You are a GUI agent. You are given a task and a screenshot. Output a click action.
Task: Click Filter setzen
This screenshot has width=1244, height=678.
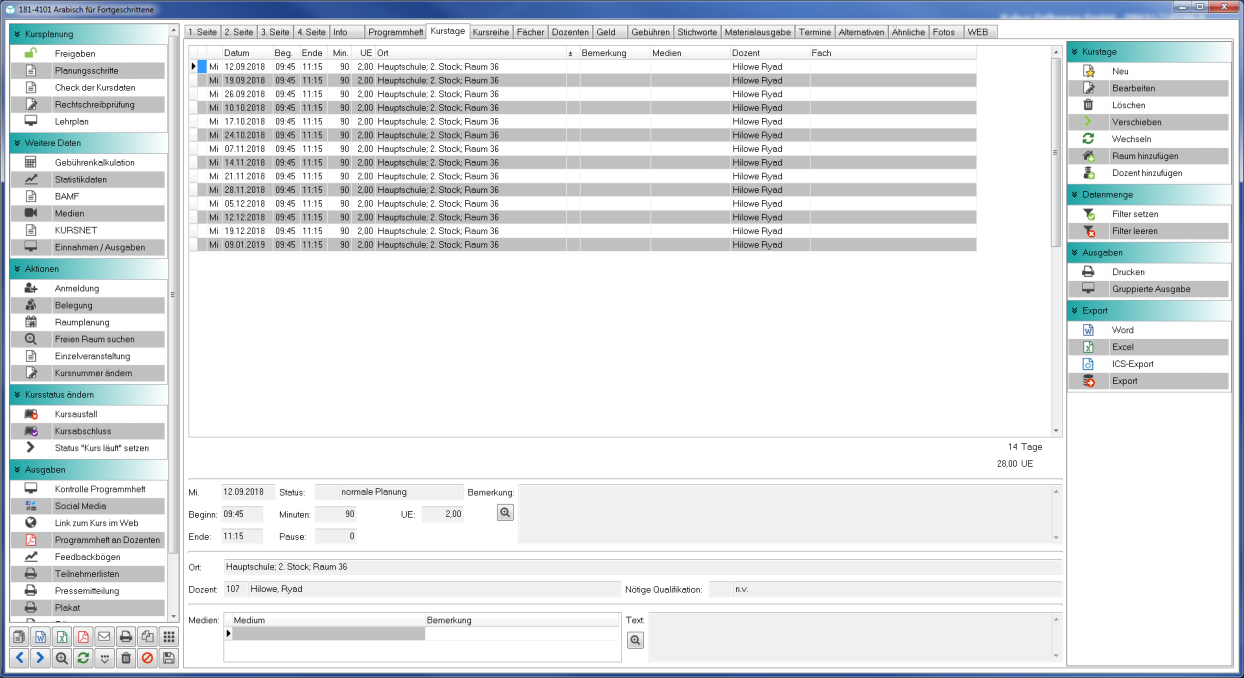click(1149, 214)
